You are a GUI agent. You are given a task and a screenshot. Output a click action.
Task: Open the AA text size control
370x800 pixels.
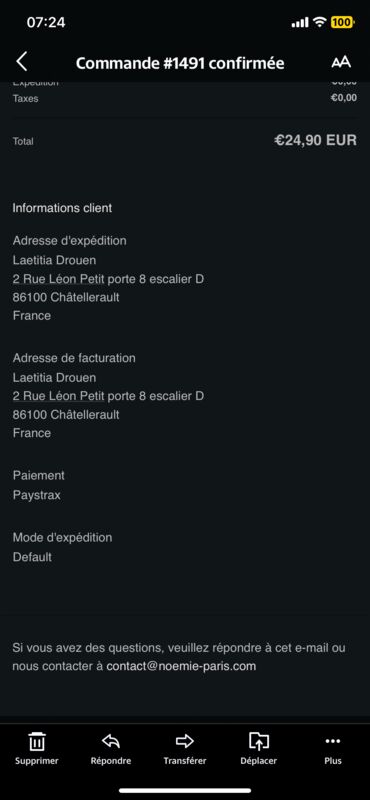point(341,62)
